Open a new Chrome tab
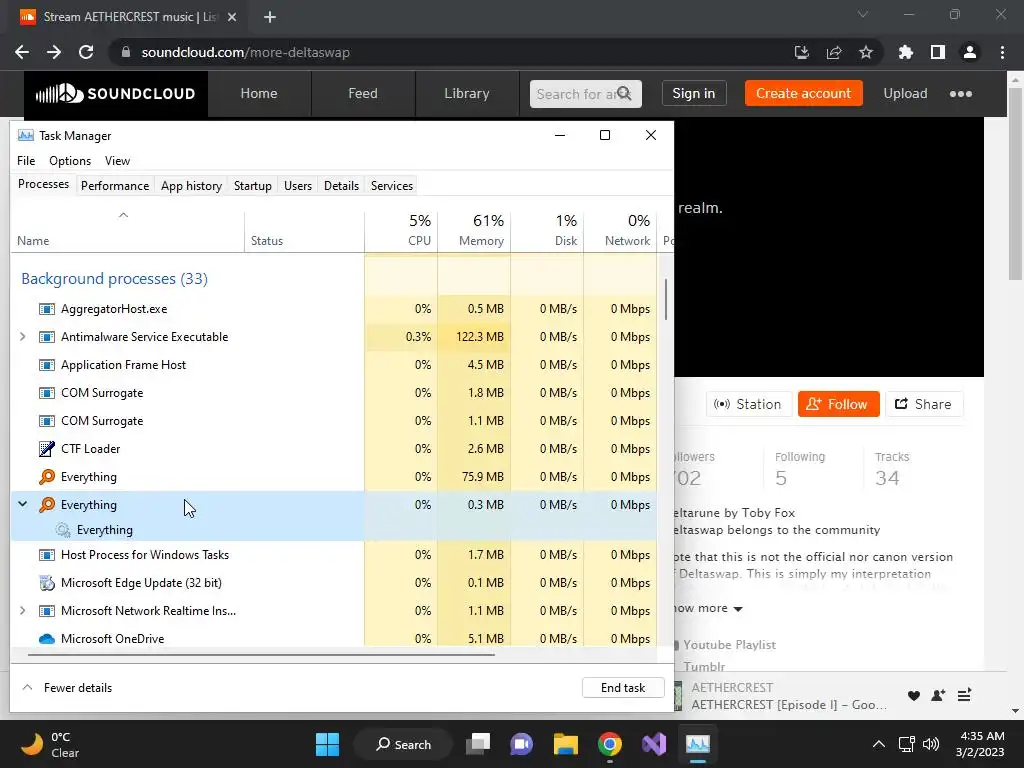 [x=270, y=17]
